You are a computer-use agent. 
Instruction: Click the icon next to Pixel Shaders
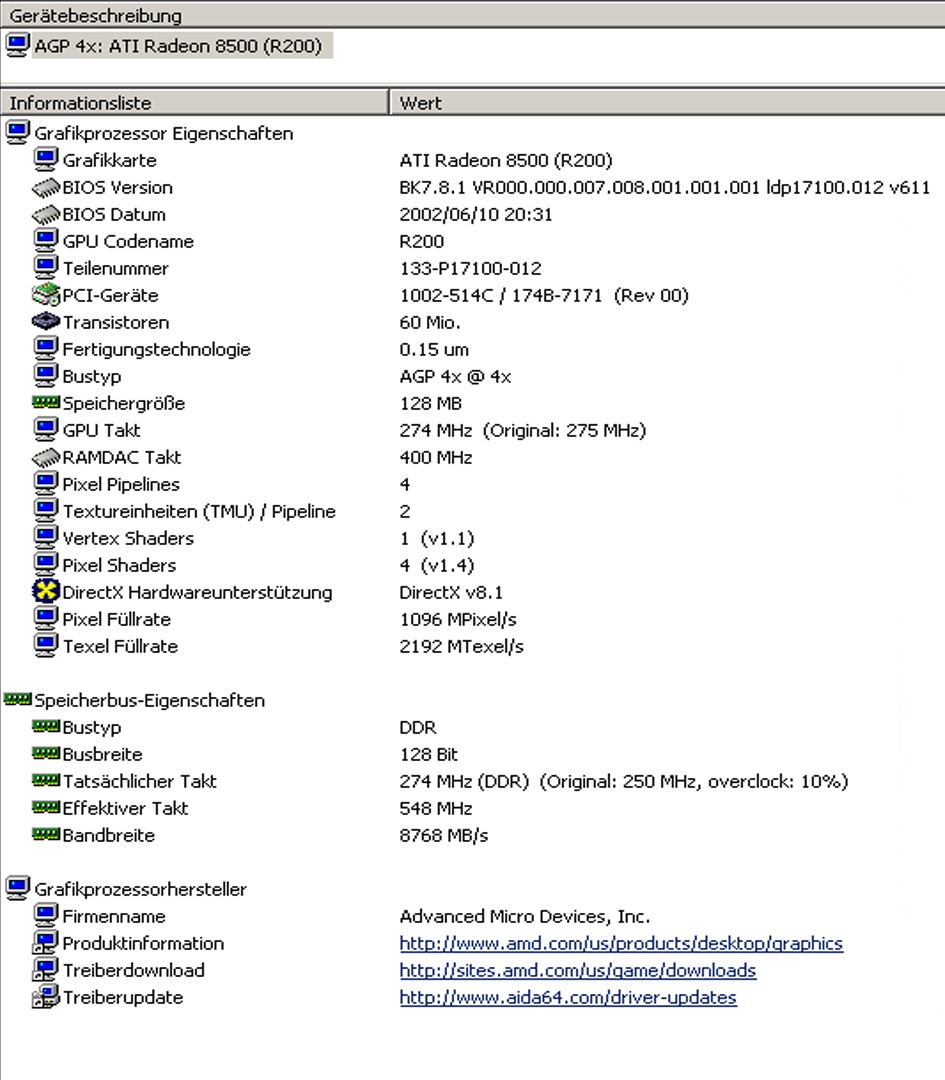click(45, 565)
